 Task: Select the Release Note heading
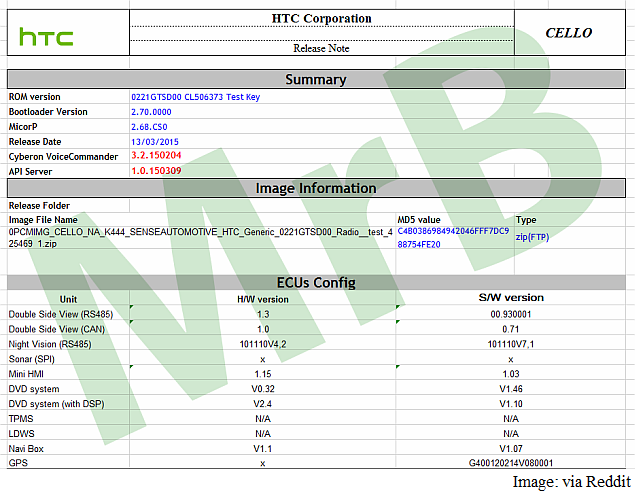tap(322, 48)
